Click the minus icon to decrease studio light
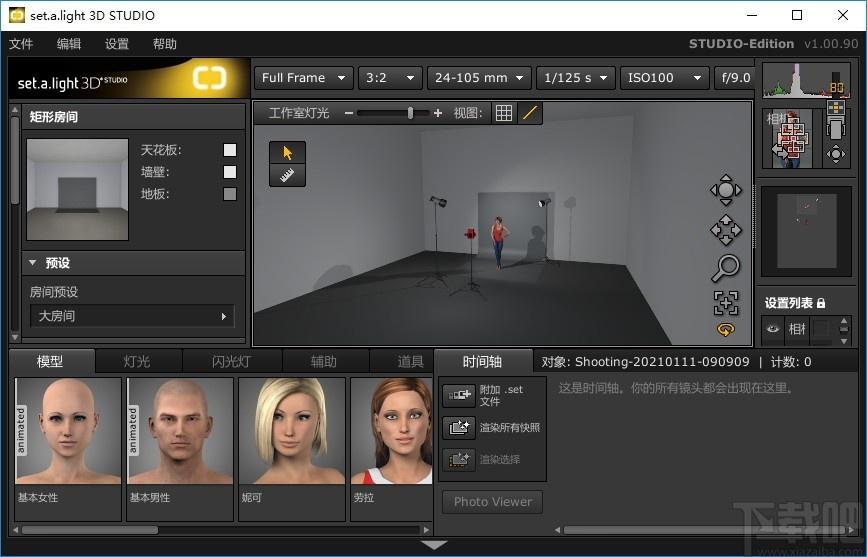867x557 pixels. 348,113
